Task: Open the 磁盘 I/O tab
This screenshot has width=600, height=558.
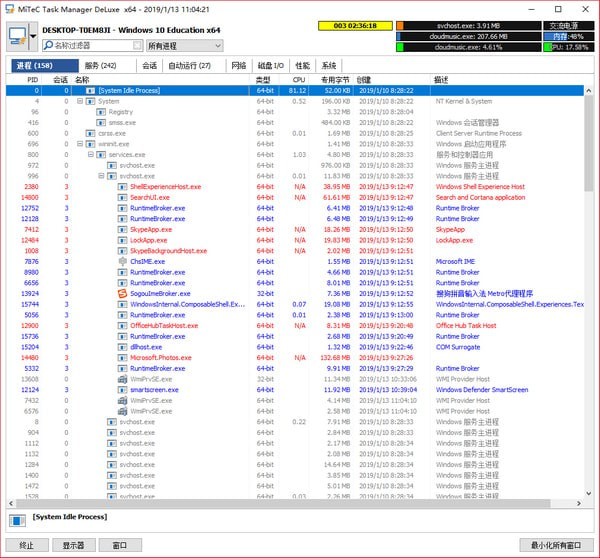Action: [x=269, y=65]
